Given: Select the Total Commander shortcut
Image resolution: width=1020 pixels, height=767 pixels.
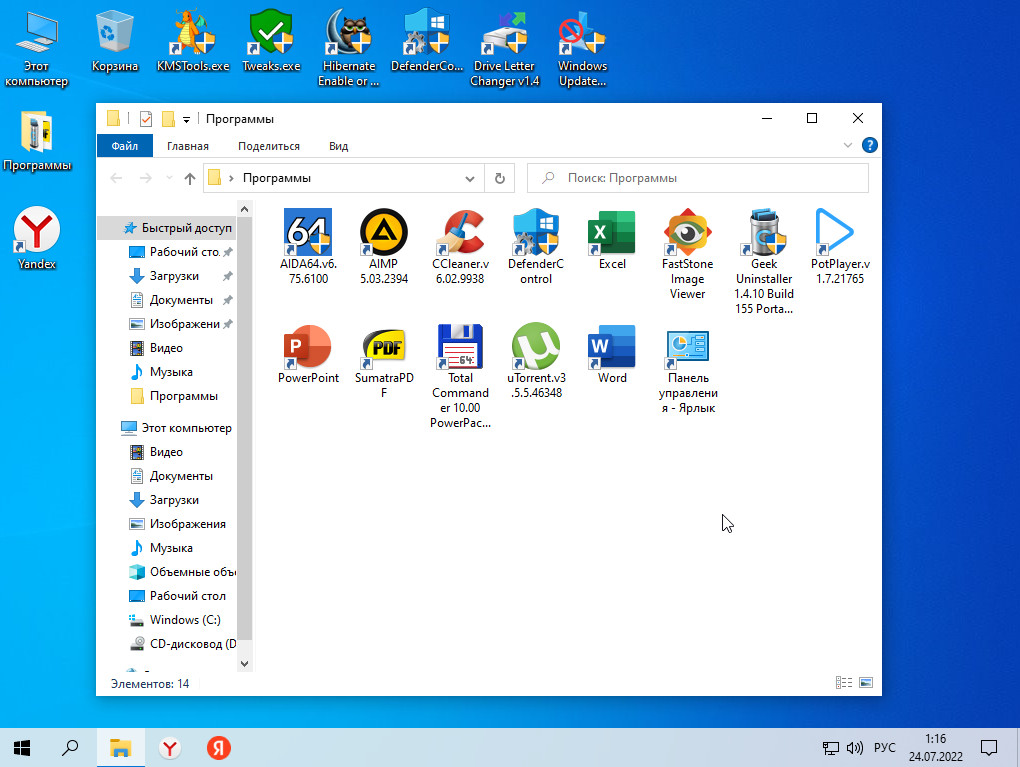Looking at the screenshot, I should tap(460, 346).
